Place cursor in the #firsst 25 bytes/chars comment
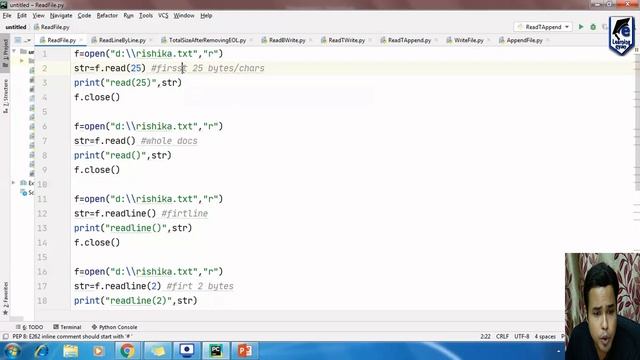This screenshot has width=640, height=360. tap(208, 68)
